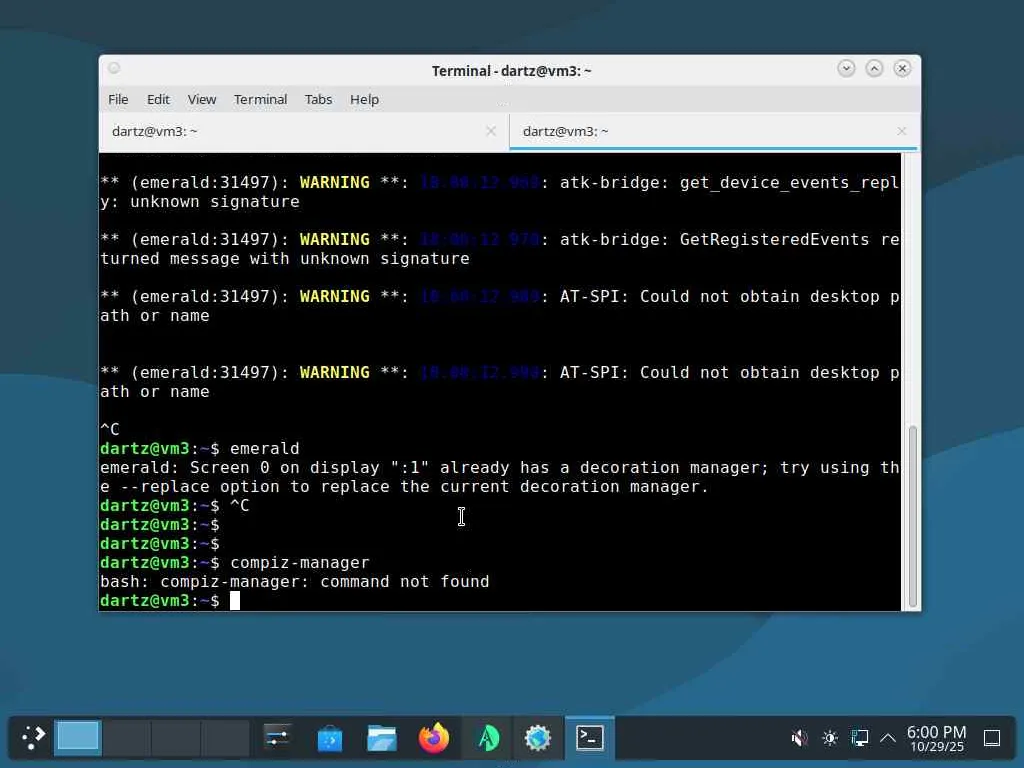Open the File menu
The width and height of the screenshot is (1024, 768).
tap(118, 99)
